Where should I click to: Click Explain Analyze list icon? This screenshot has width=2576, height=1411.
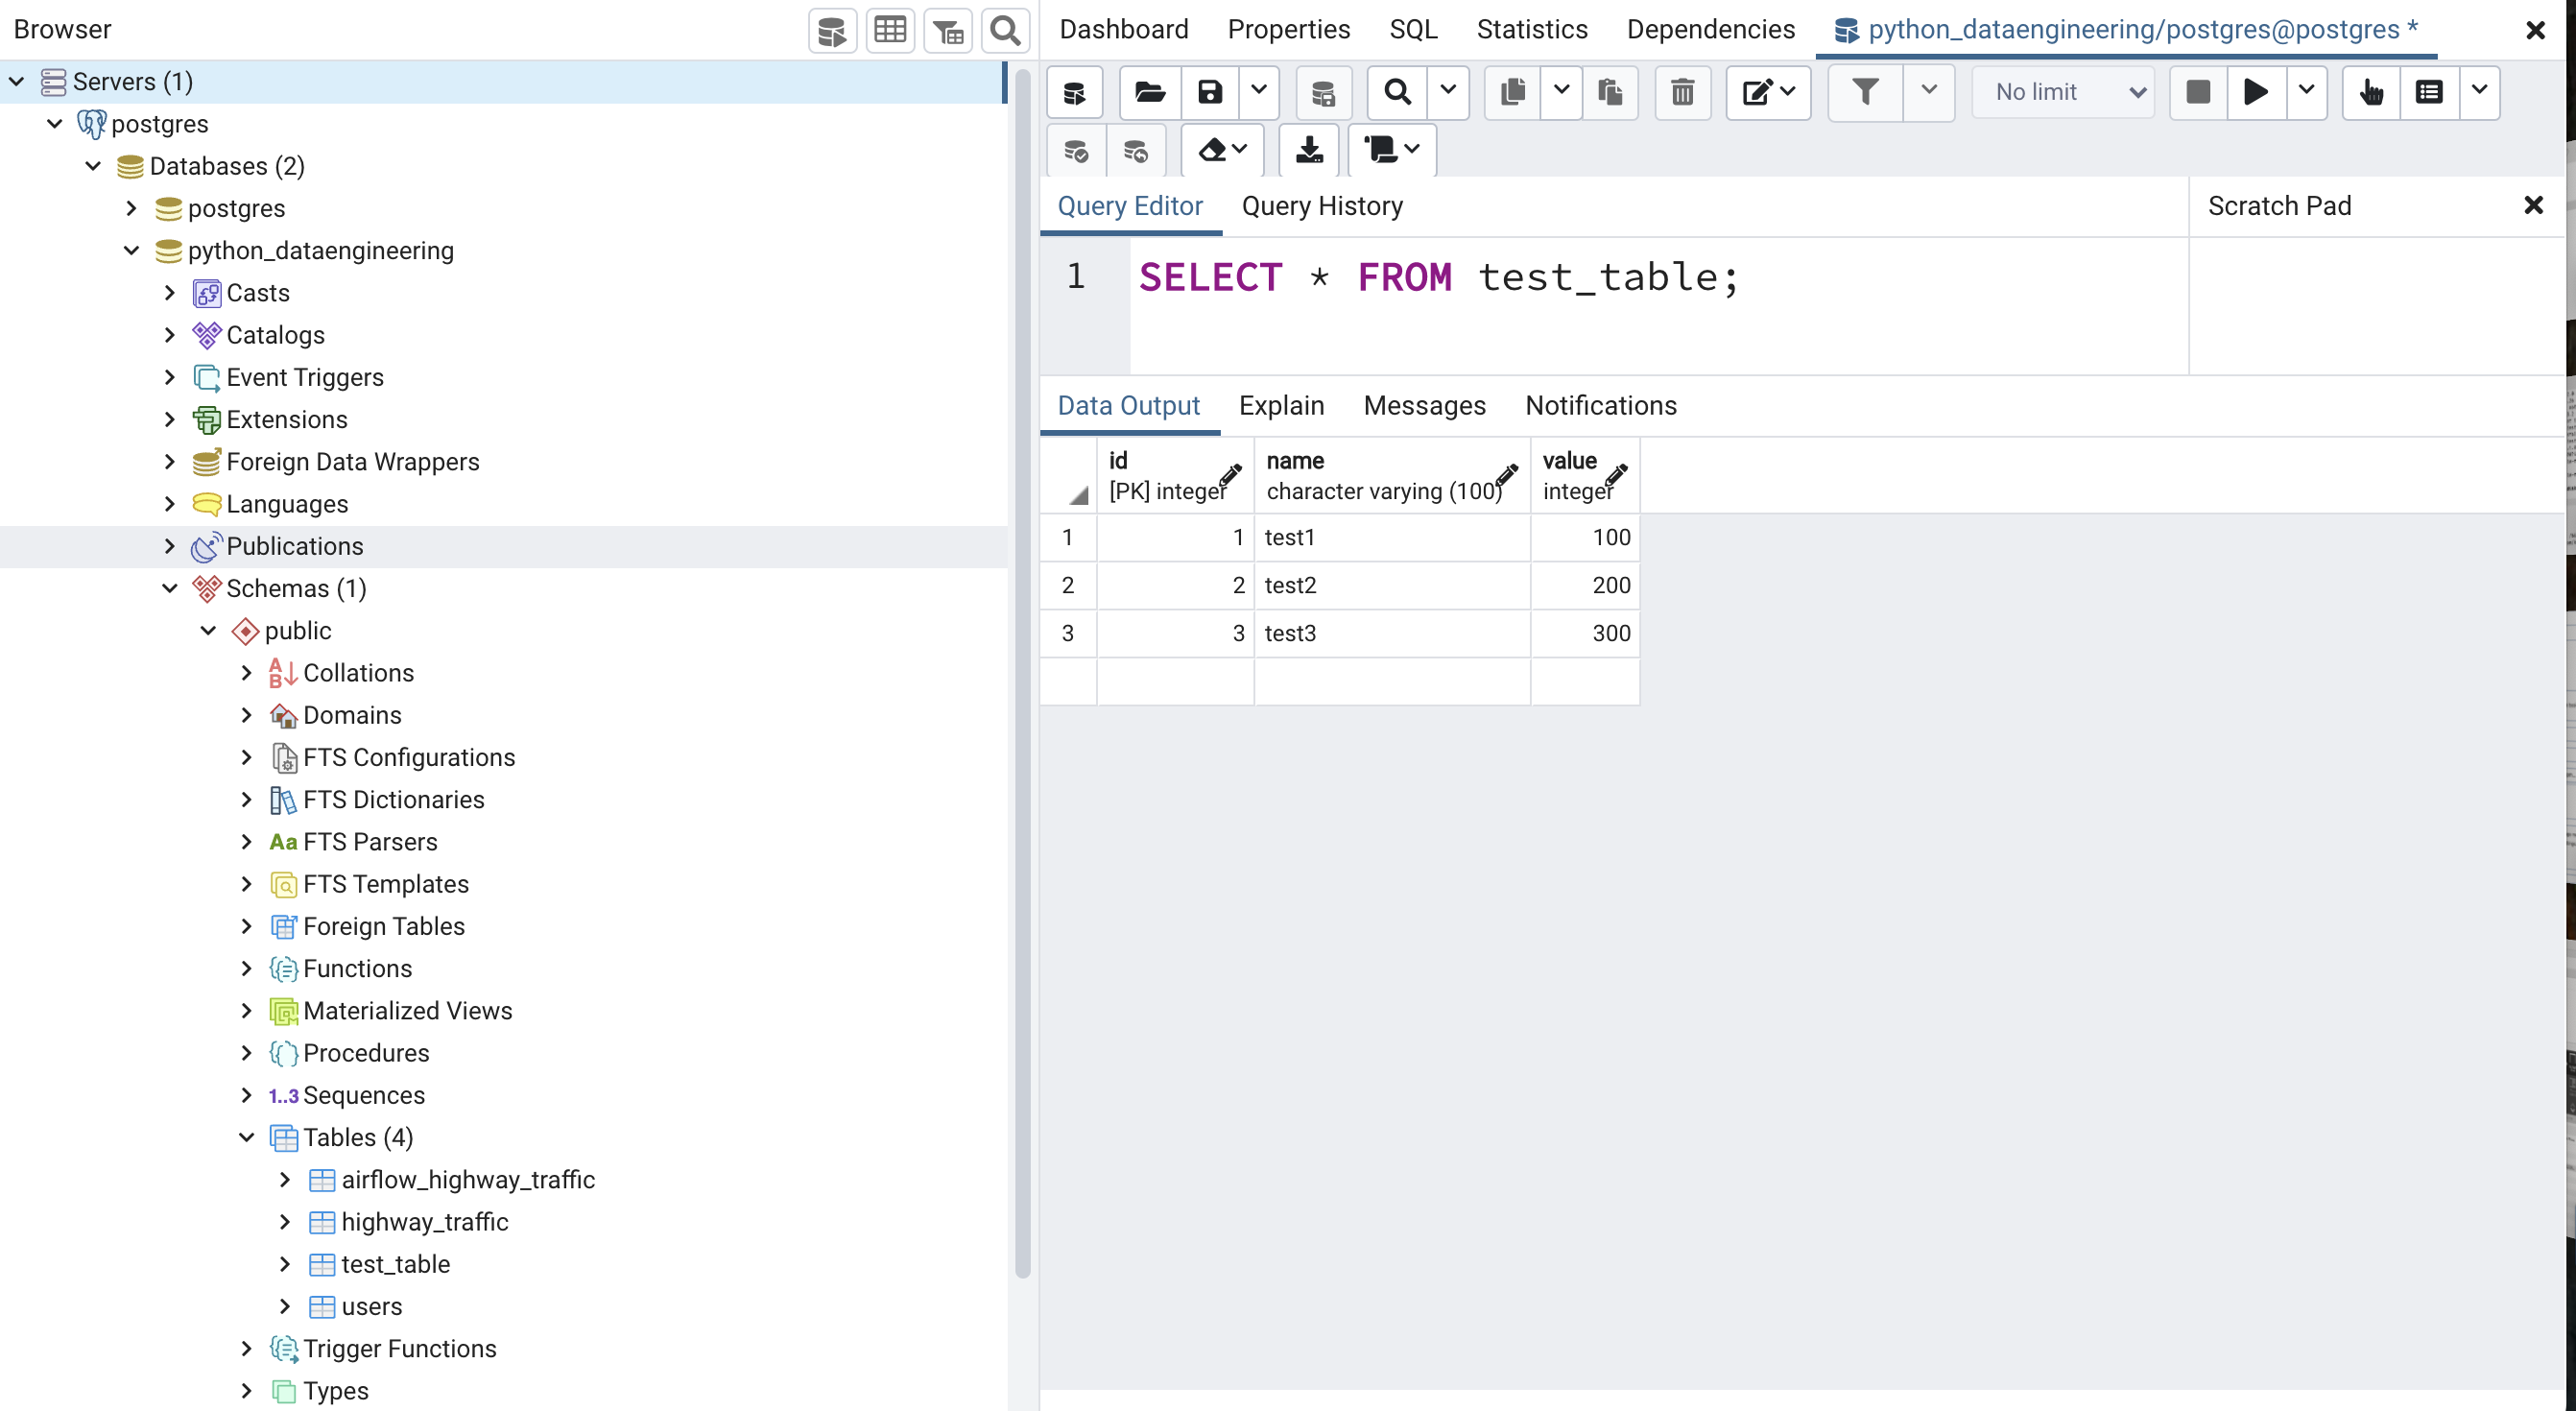(x=2430, y=92)
